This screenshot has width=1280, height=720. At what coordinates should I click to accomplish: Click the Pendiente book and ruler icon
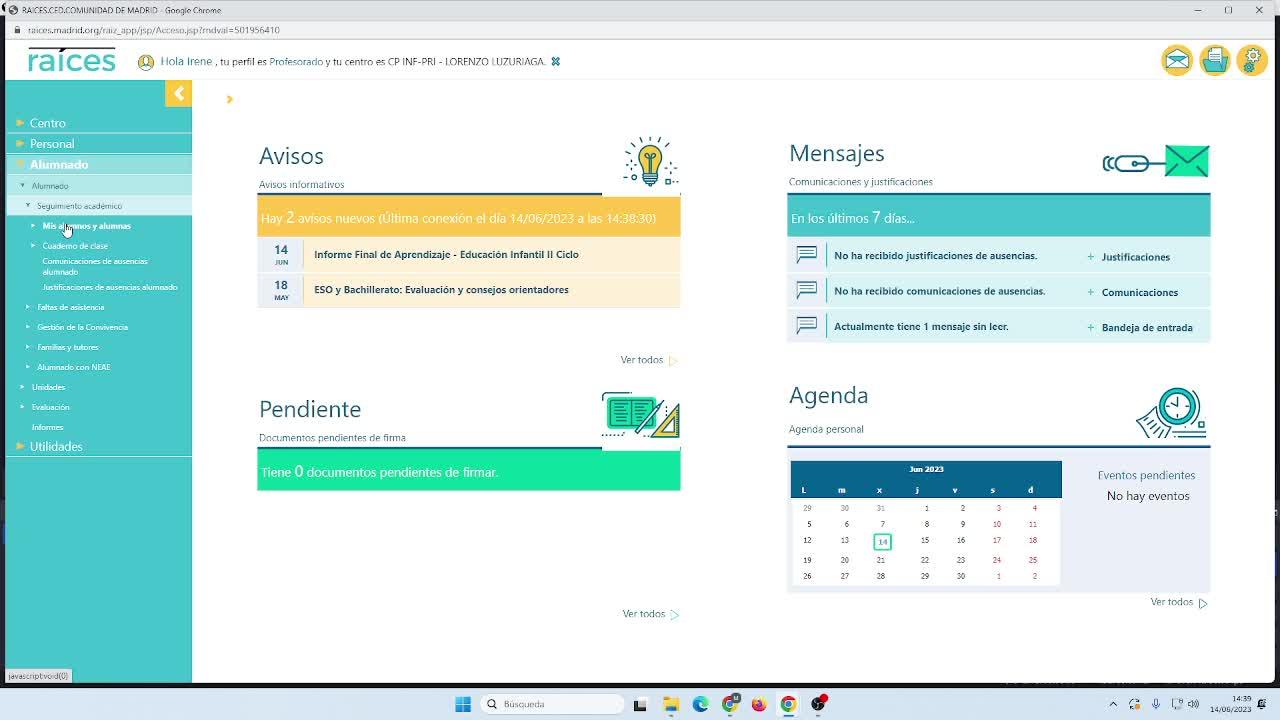pyautogui.click(x=641, y=415)
